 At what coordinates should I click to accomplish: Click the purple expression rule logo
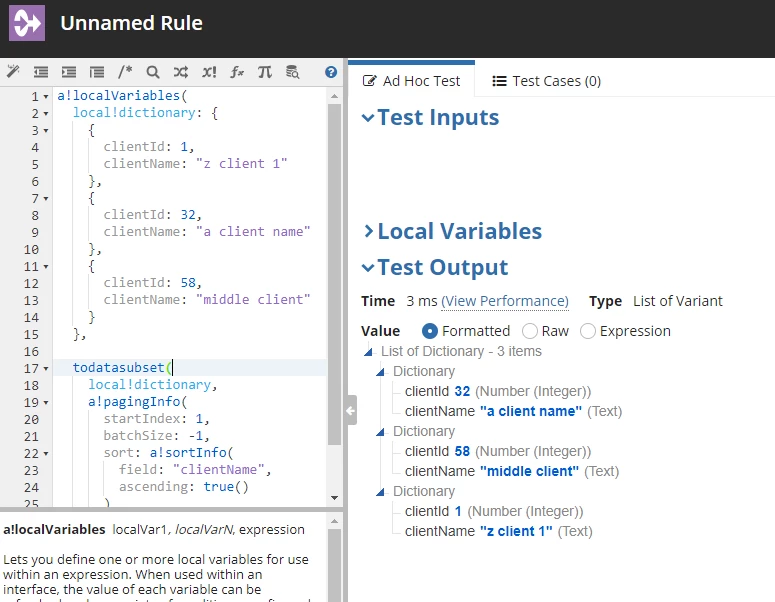(27, 23)
